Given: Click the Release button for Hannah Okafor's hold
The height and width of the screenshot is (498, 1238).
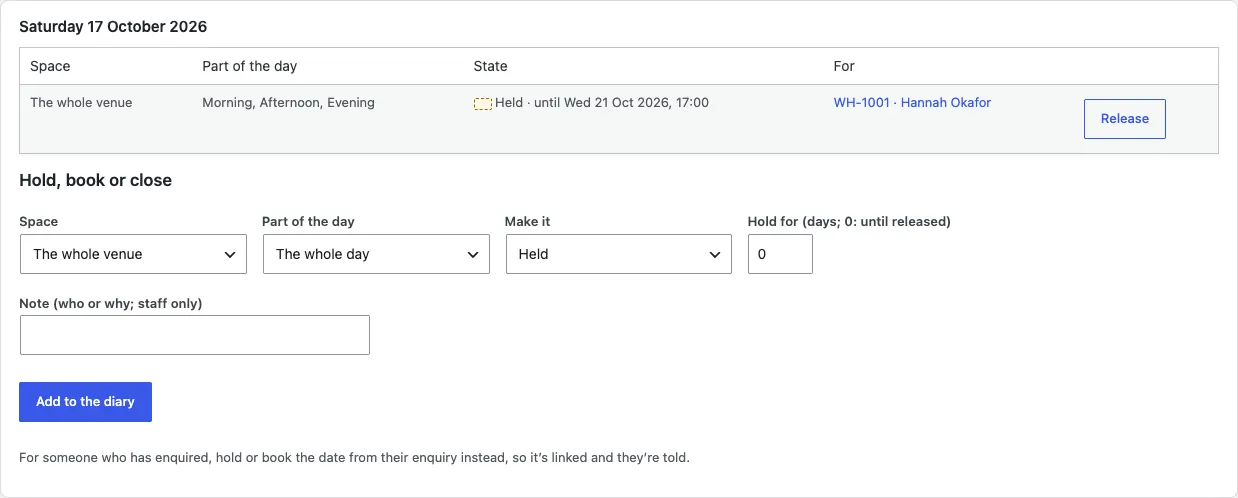Looking at the screenshot, I should coord(1124,118).
